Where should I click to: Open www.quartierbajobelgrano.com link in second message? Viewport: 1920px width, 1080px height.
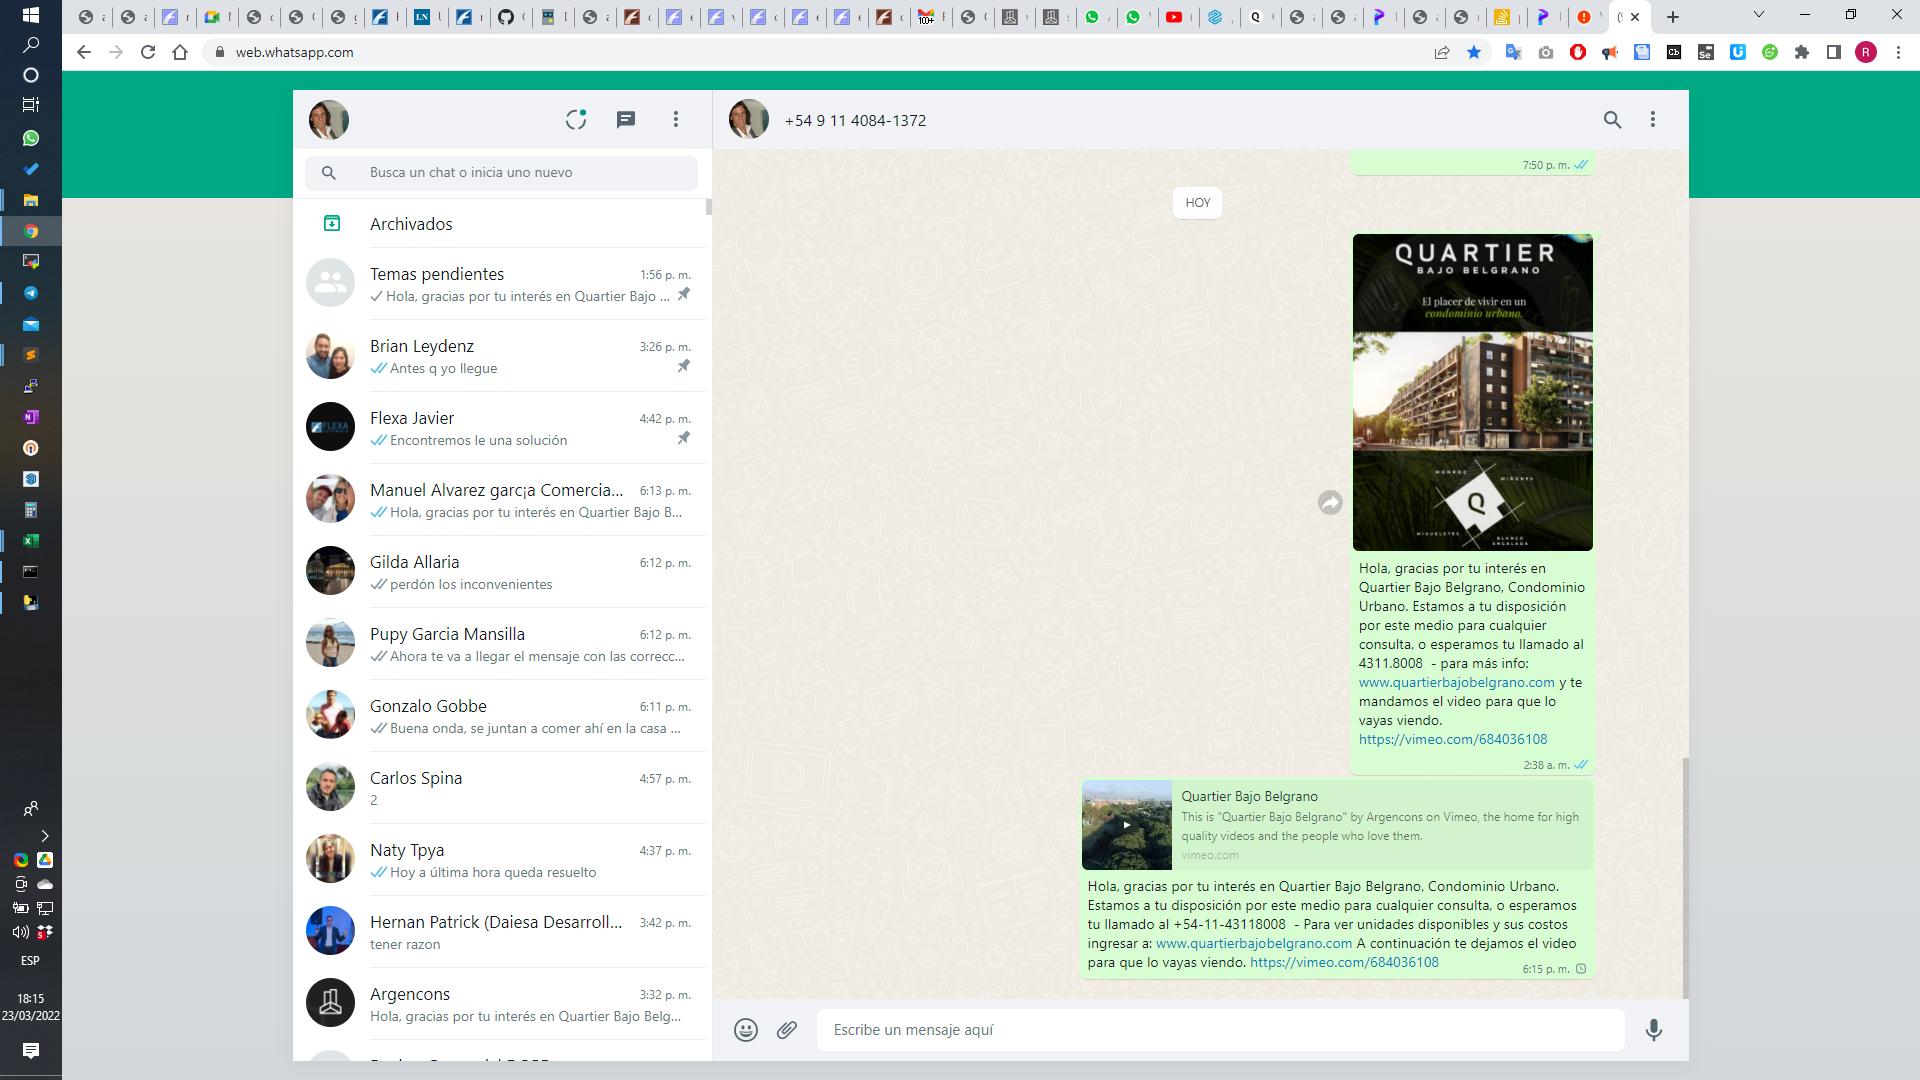1254,944
